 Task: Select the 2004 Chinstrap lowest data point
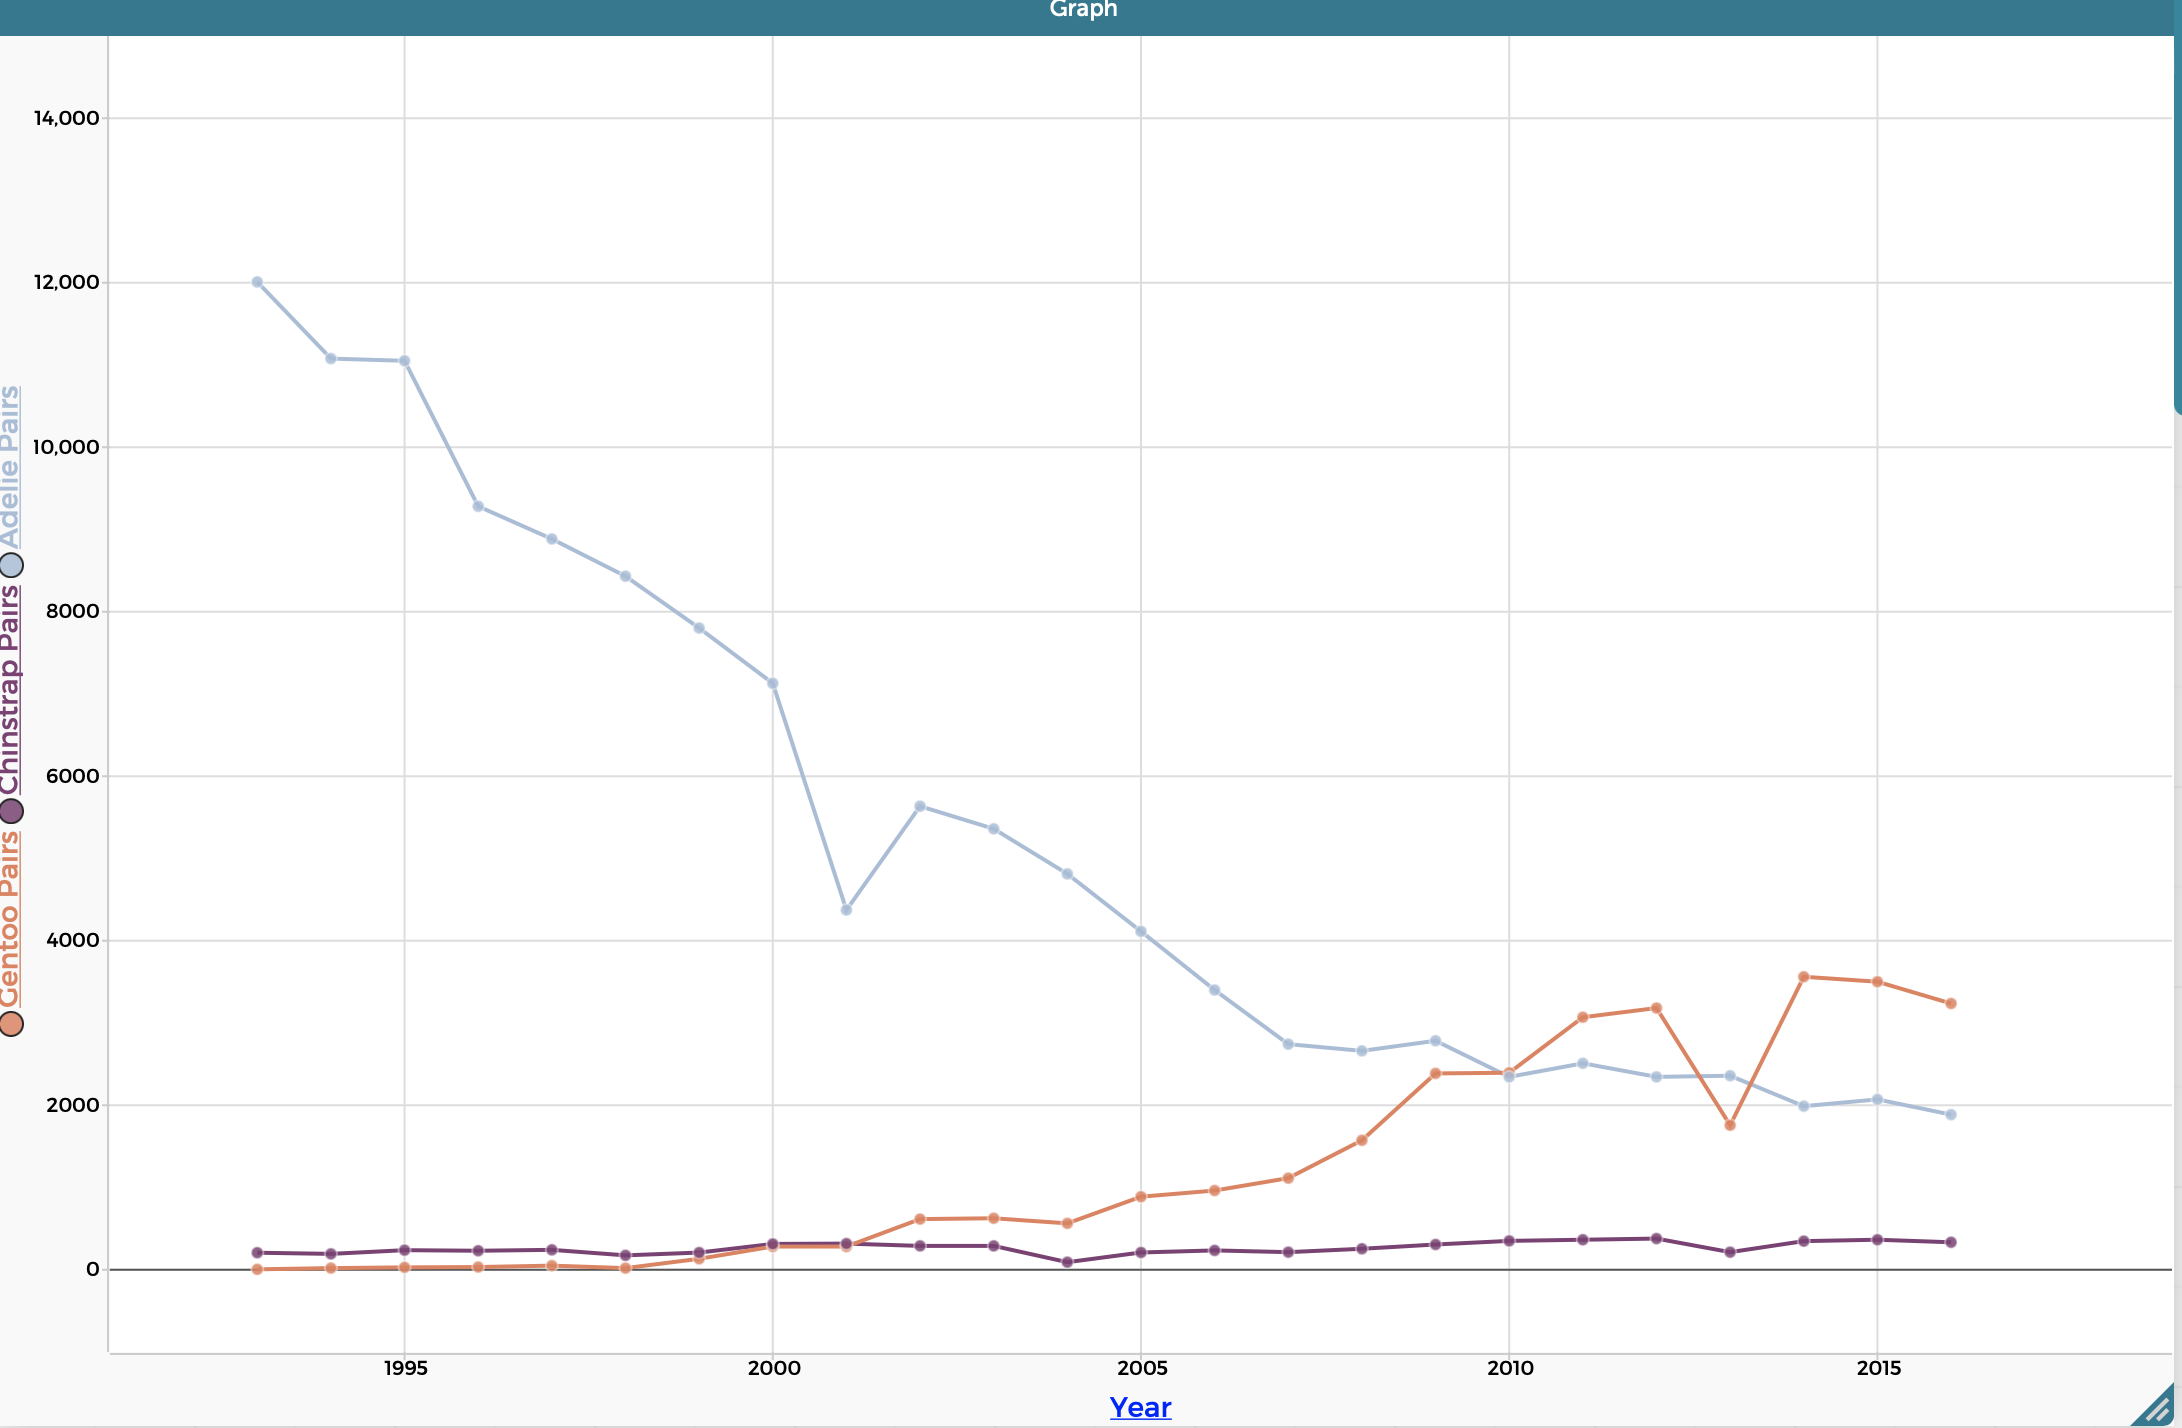1067,1262
